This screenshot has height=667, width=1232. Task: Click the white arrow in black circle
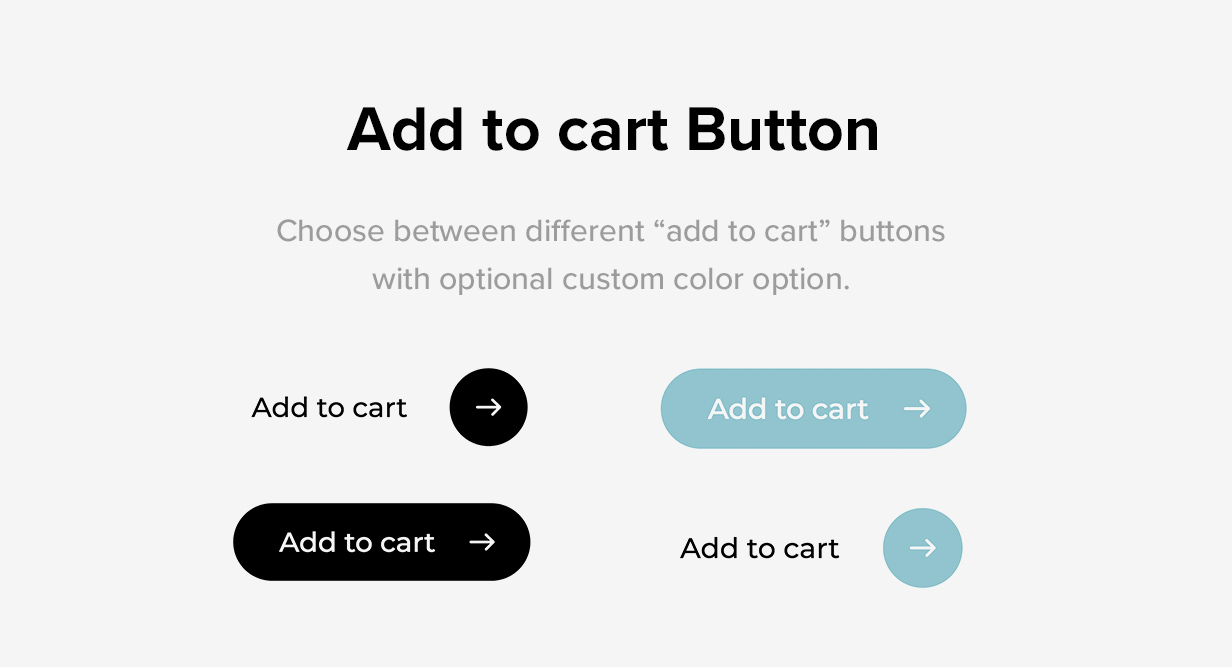tap(488, 407)
